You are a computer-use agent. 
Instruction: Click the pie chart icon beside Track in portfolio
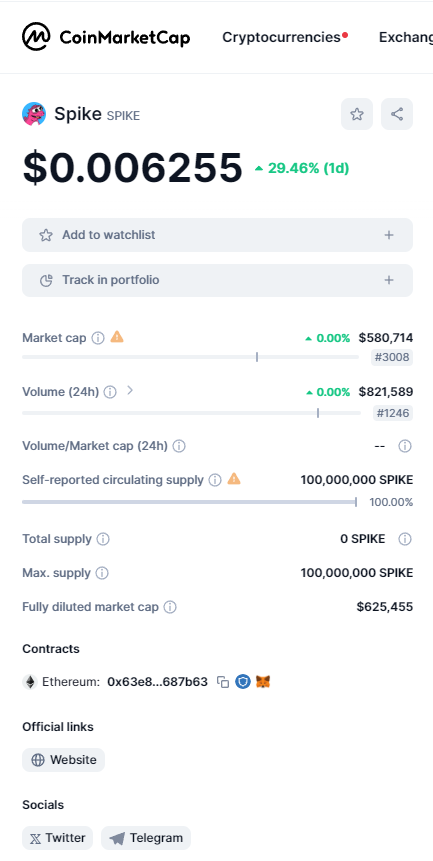(46, 281)
